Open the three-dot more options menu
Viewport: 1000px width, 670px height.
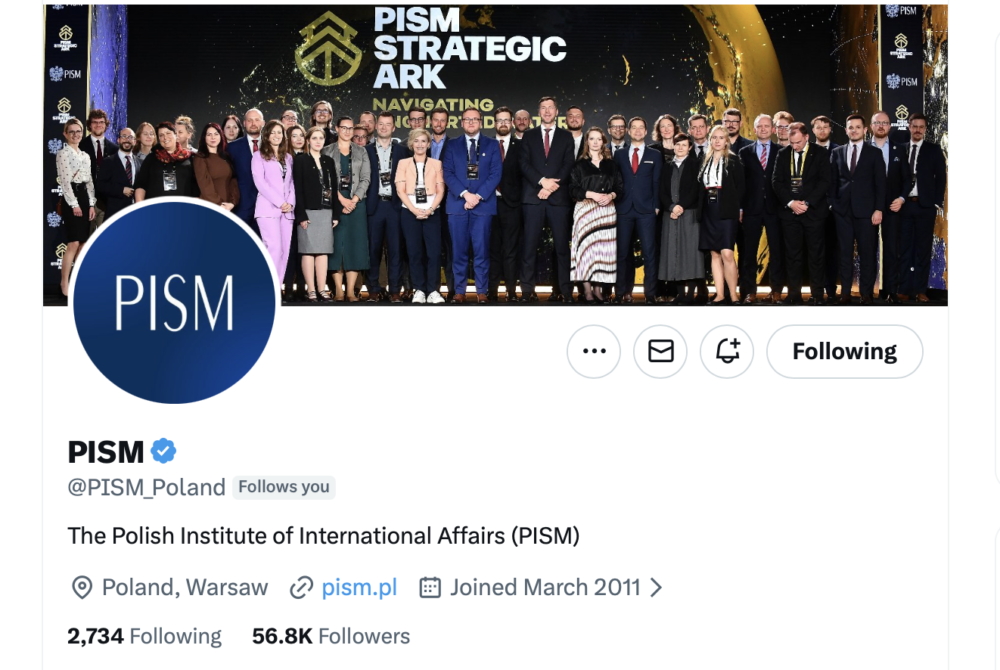594,352
